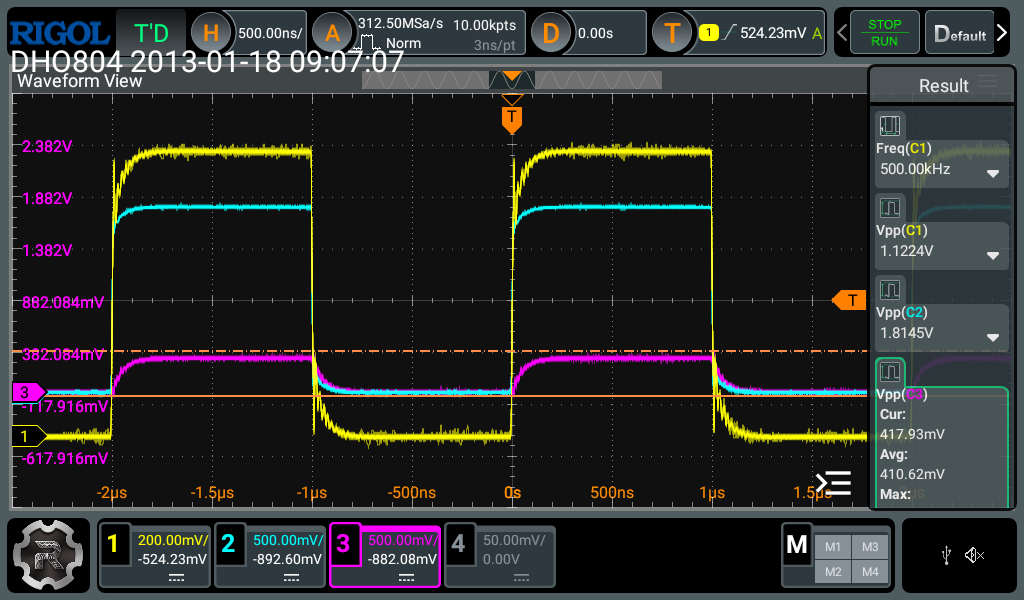Screen dimensions: 1024x600
Task: Click the sound mute speaker icon
Action: pyautogui.click(x=974, y=555)
